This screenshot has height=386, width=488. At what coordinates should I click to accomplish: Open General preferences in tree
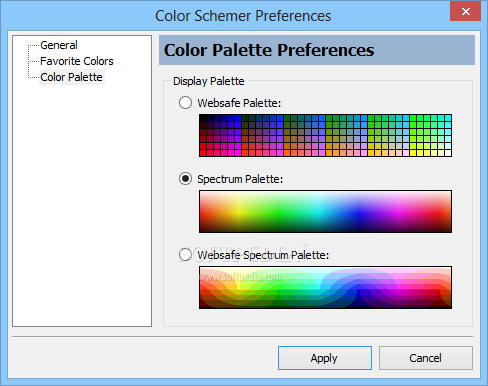coord(59,45)
